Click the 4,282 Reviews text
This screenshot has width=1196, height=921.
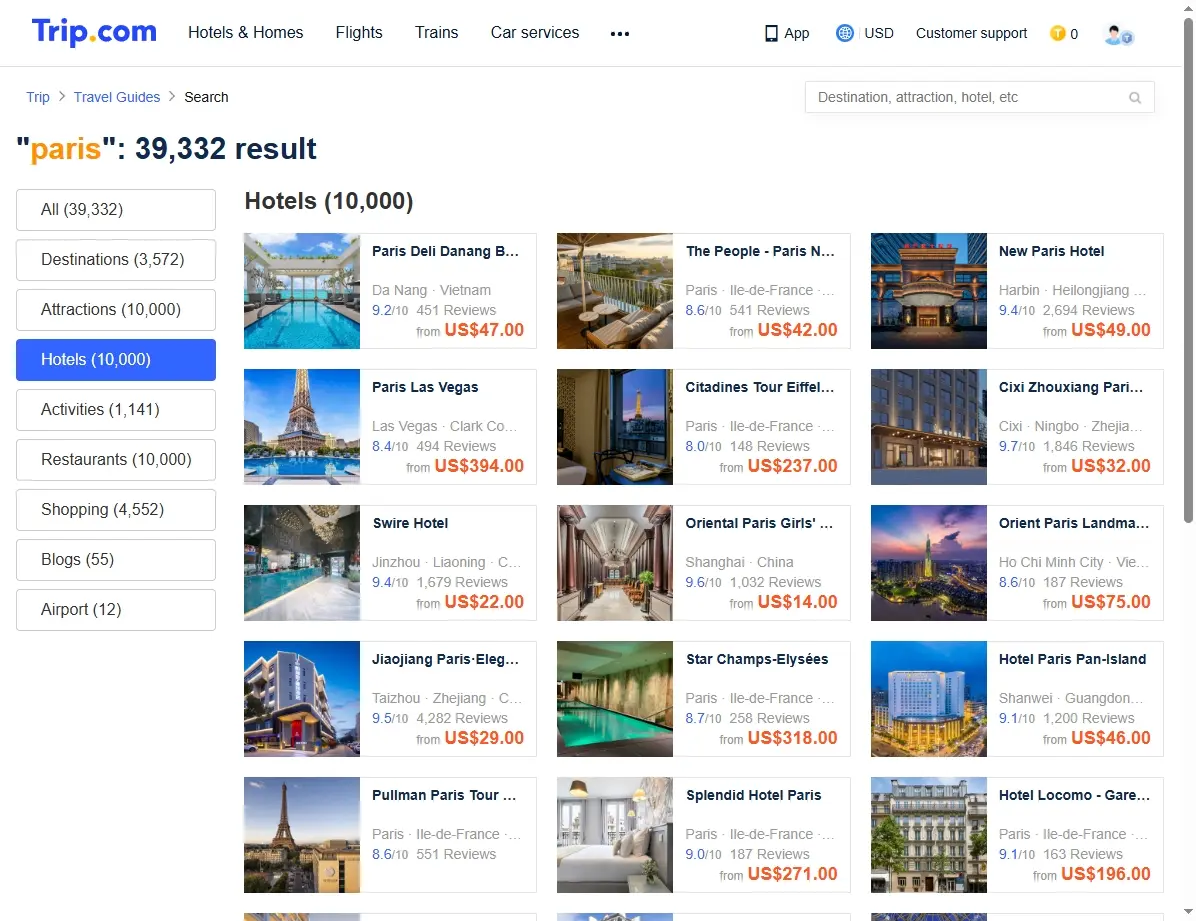point(461,718)
